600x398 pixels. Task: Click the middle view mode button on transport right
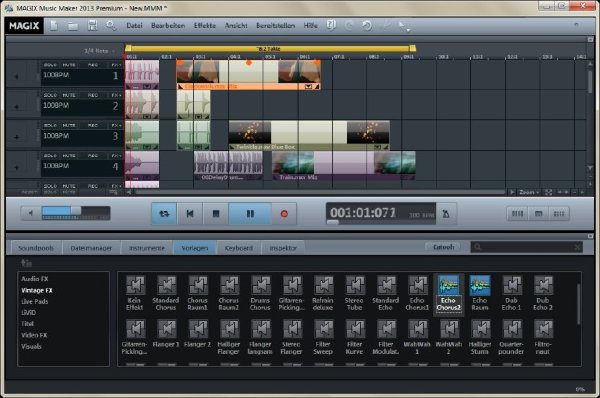[x=538, y=214]
